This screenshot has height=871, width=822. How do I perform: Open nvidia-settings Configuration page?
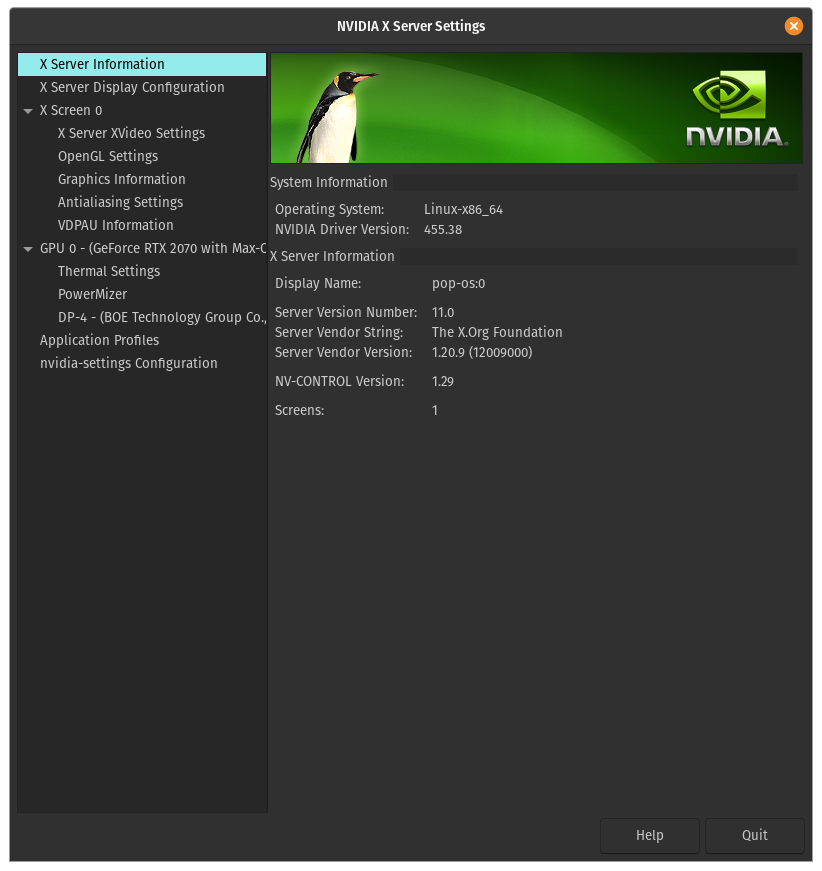coord(129,363)
